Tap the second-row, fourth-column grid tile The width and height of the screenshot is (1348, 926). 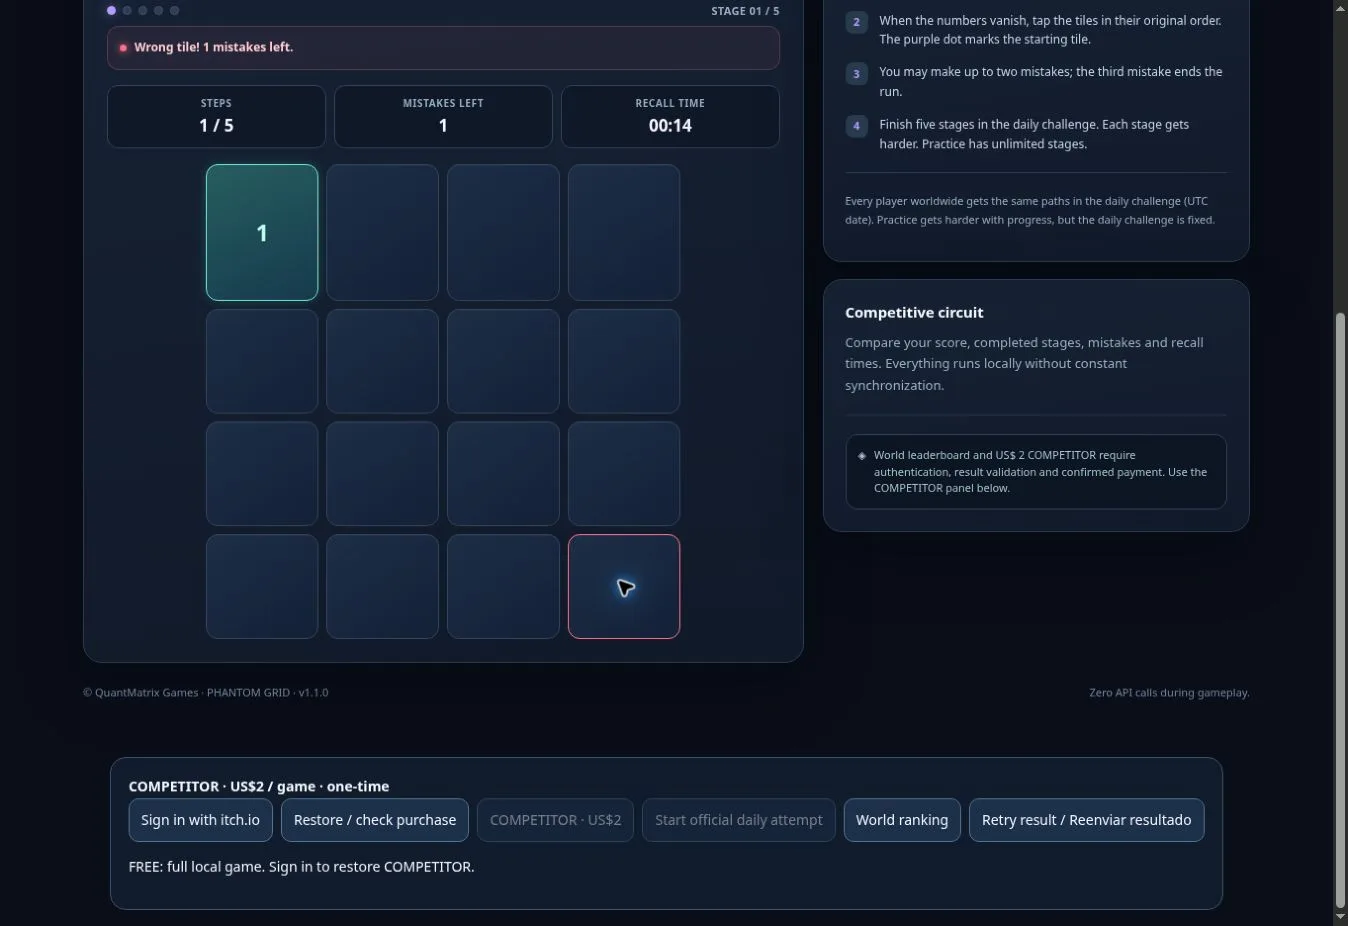[x=624, y=361]
